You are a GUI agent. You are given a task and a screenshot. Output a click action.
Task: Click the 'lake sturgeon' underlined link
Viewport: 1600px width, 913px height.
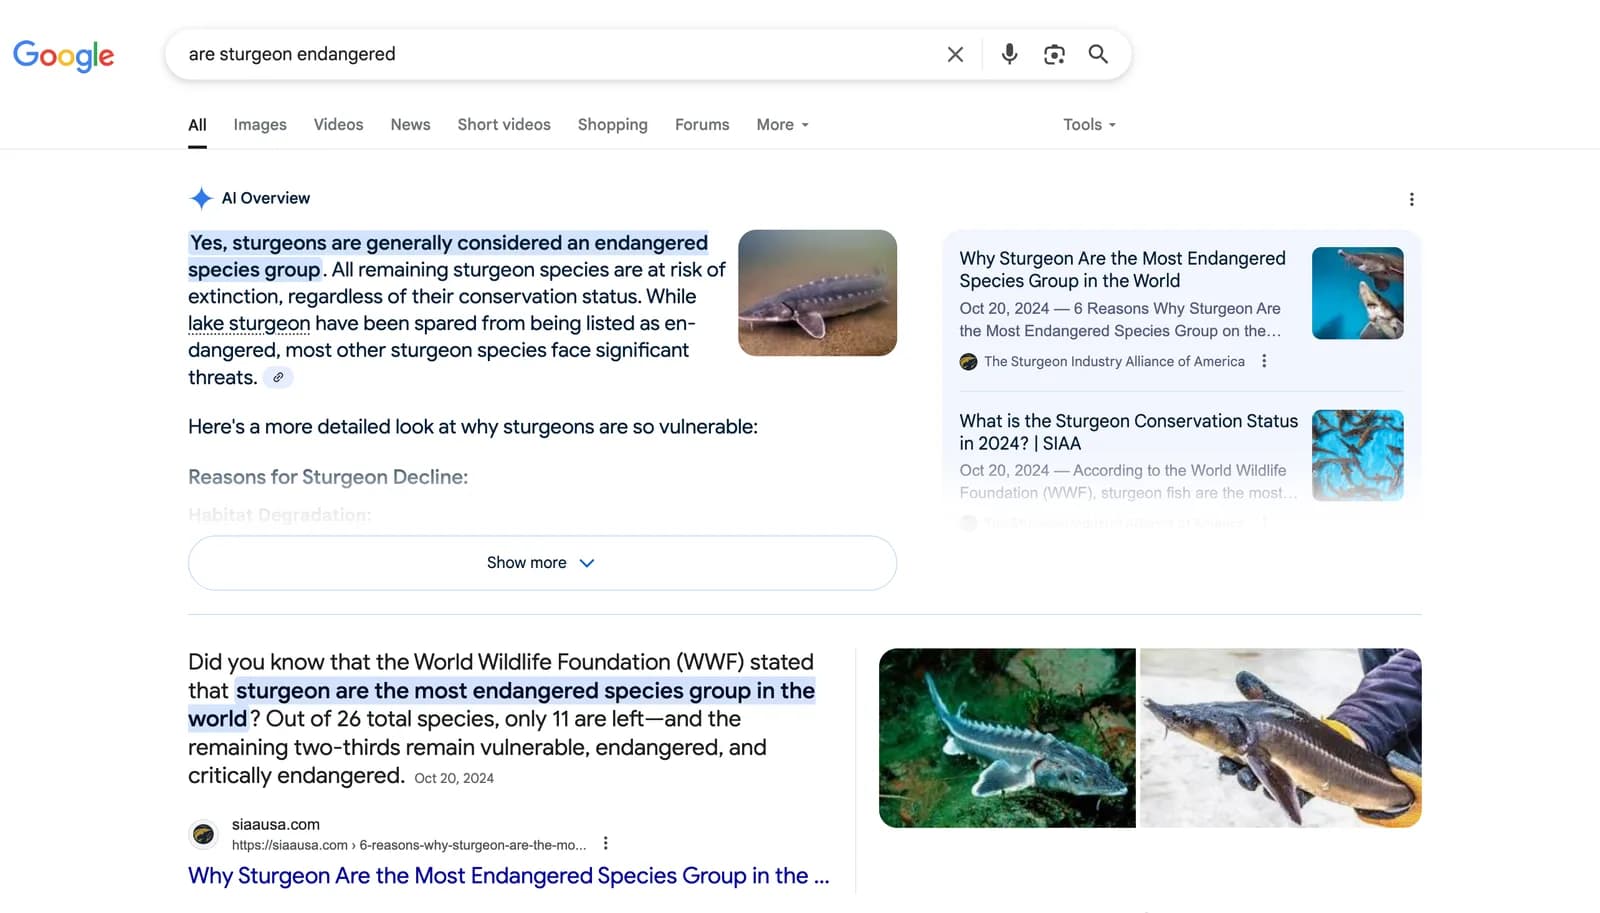(x=249, y=323)
